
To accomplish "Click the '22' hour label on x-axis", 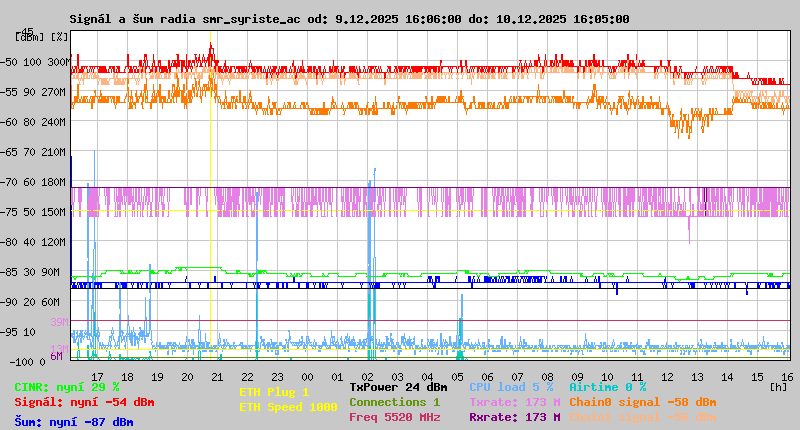I will coord(247,377).
